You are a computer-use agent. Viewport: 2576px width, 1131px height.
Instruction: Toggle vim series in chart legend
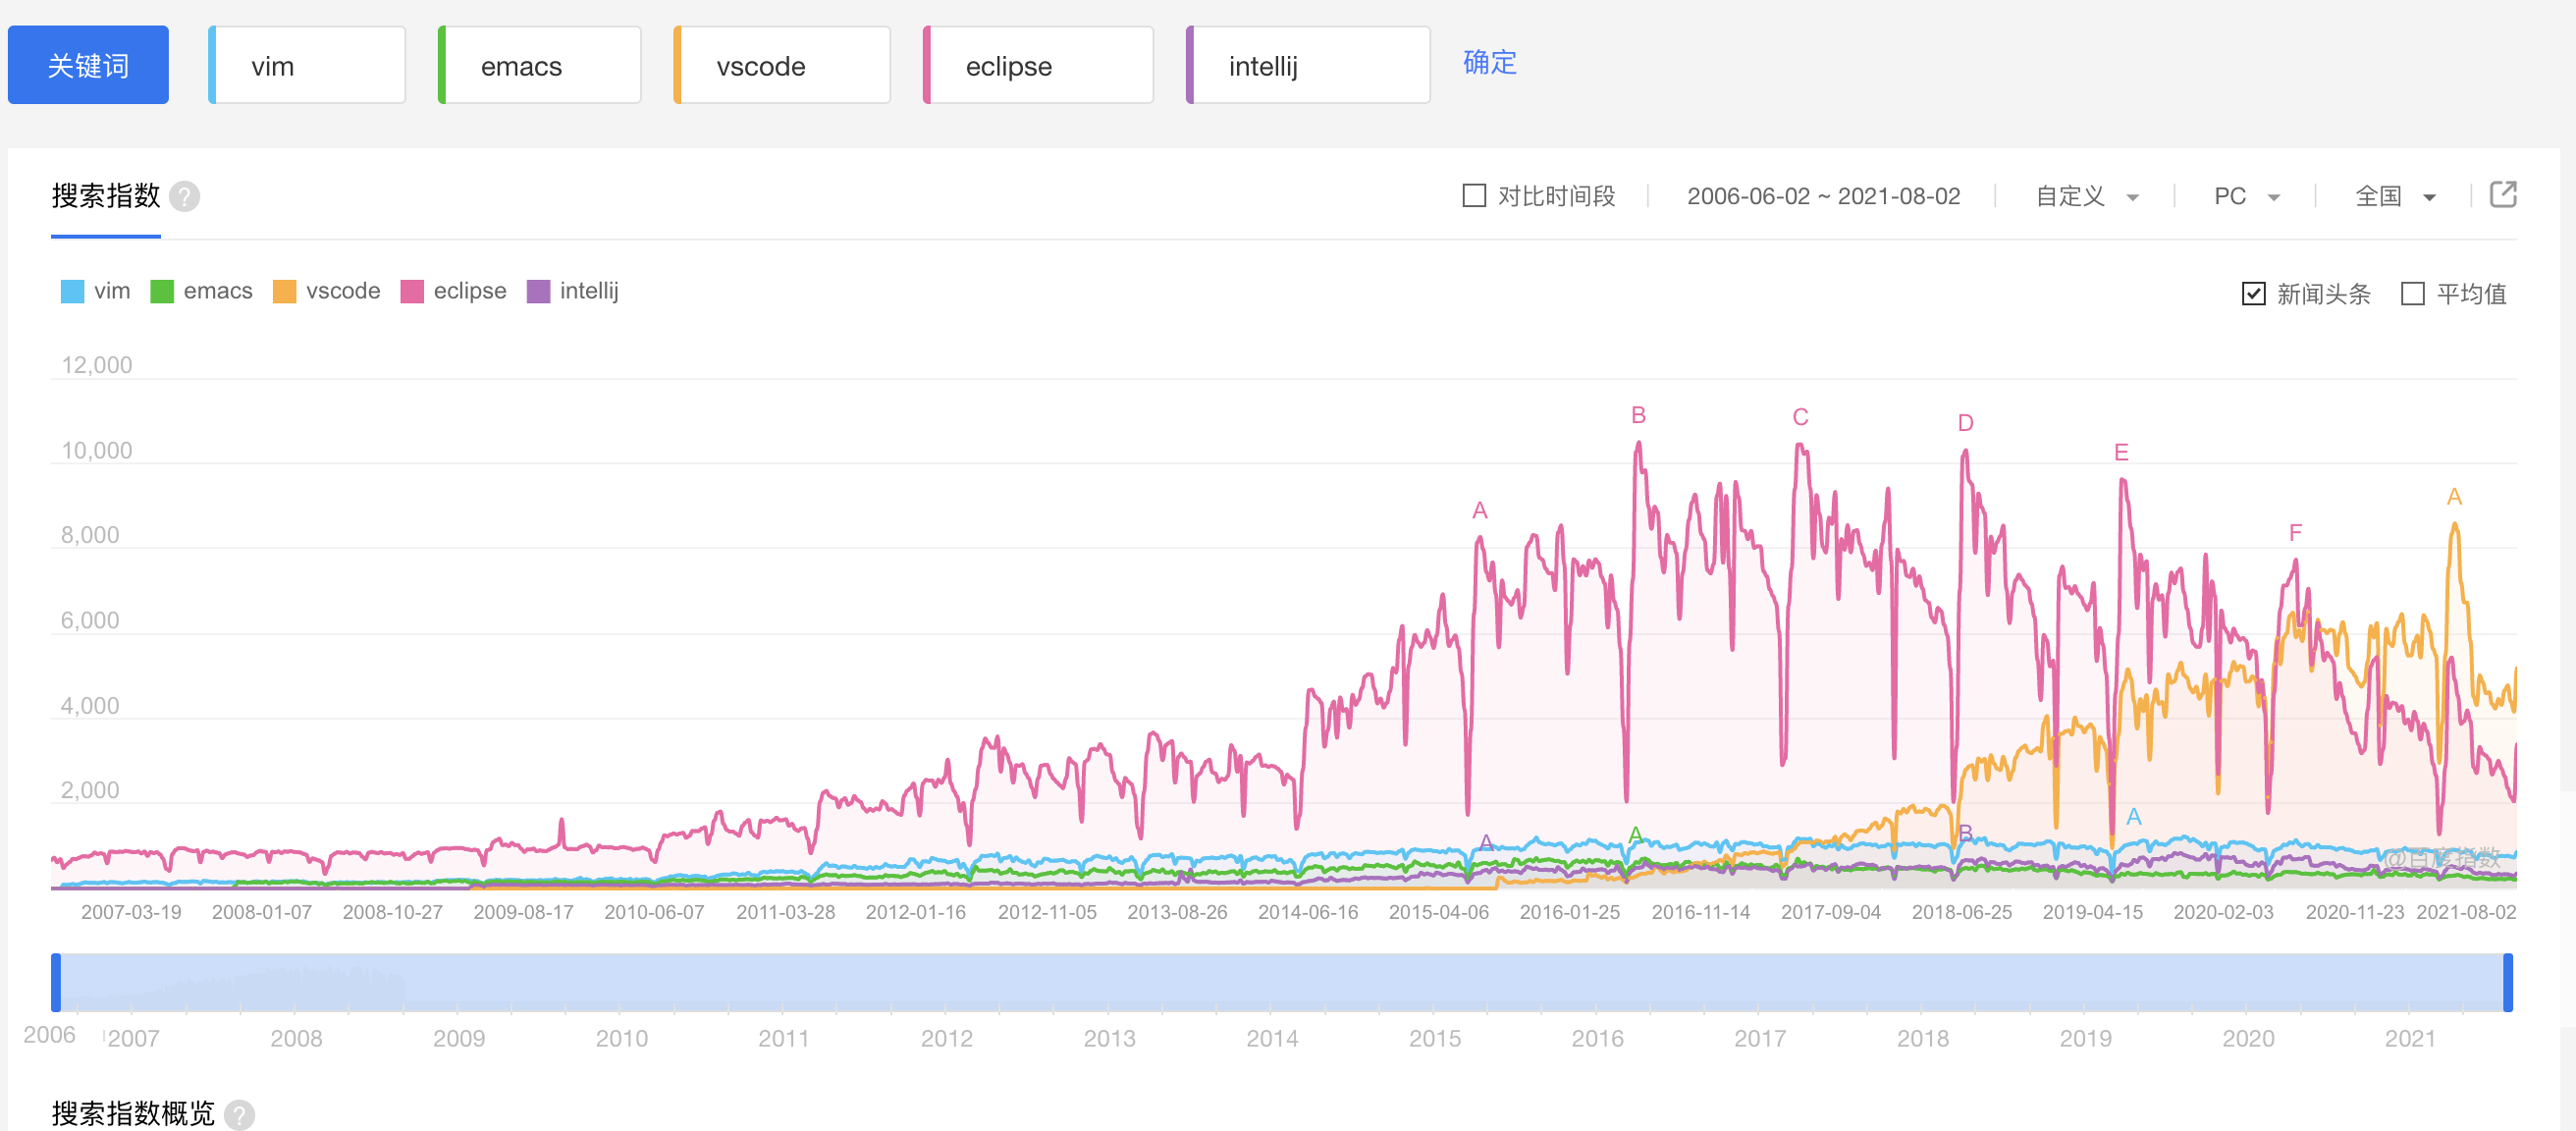(x=96, y=291)
